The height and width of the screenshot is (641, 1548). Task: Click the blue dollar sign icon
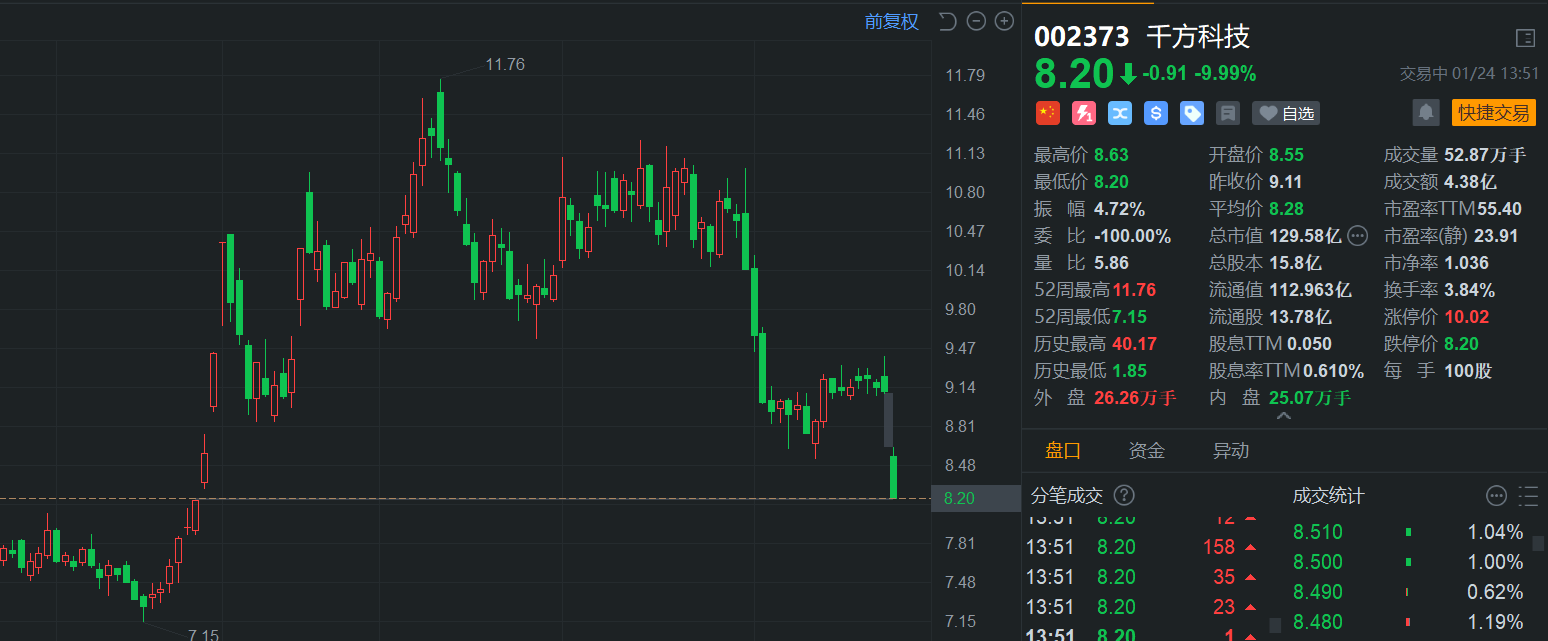click(x=1156, y=113)
